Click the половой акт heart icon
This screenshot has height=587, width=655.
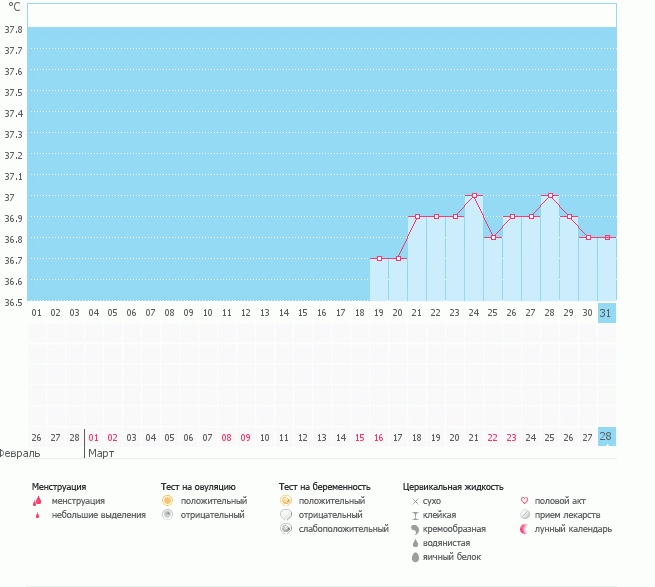tap(524, 501)
